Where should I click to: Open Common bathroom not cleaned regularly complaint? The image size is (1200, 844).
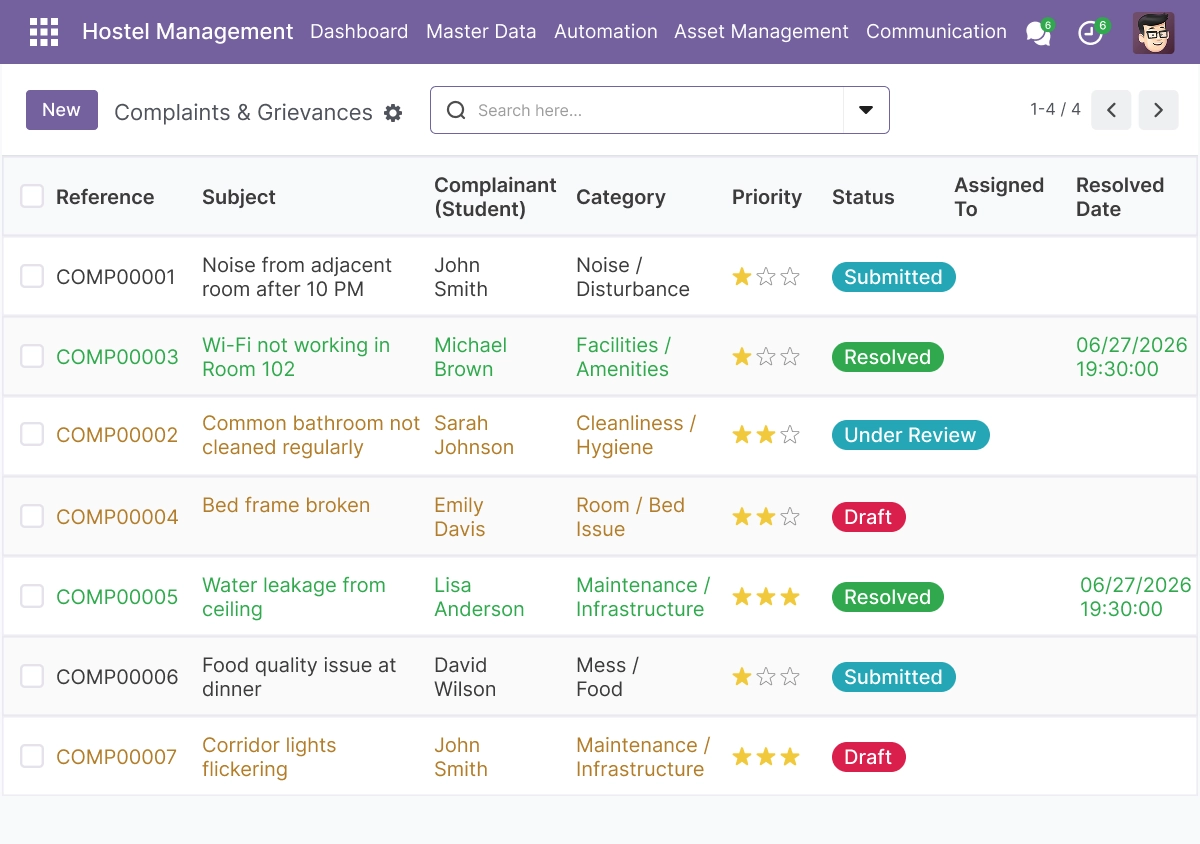point(311,435)
